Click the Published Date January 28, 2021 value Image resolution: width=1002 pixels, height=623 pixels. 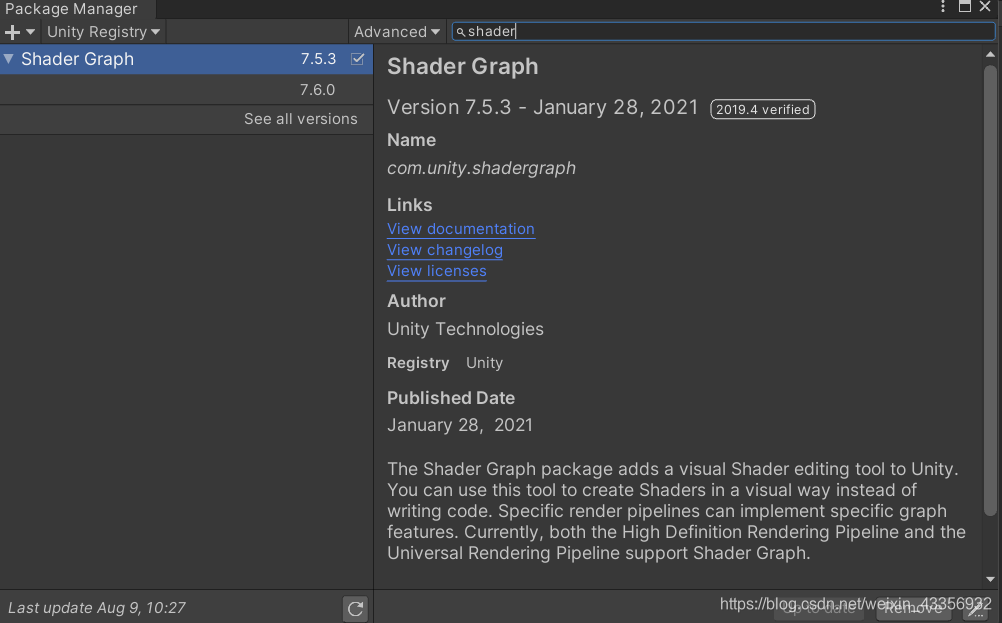point(460,425)
